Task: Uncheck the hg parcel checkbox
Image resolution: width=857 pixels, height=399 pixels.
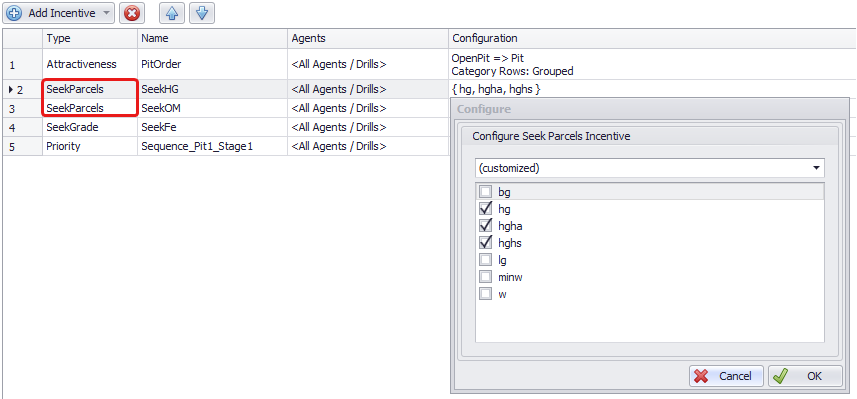Action: tap(485, 209)
